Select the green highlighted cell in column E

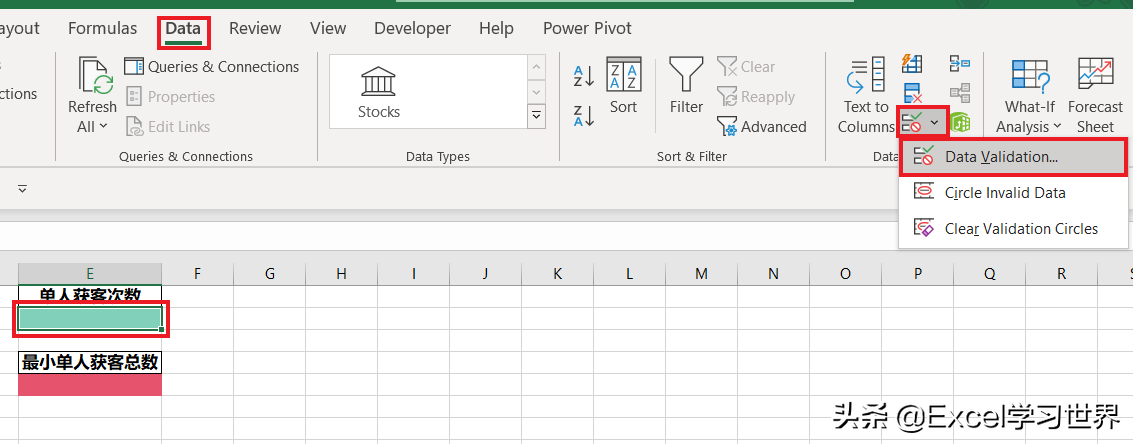[x=90, y=318]
